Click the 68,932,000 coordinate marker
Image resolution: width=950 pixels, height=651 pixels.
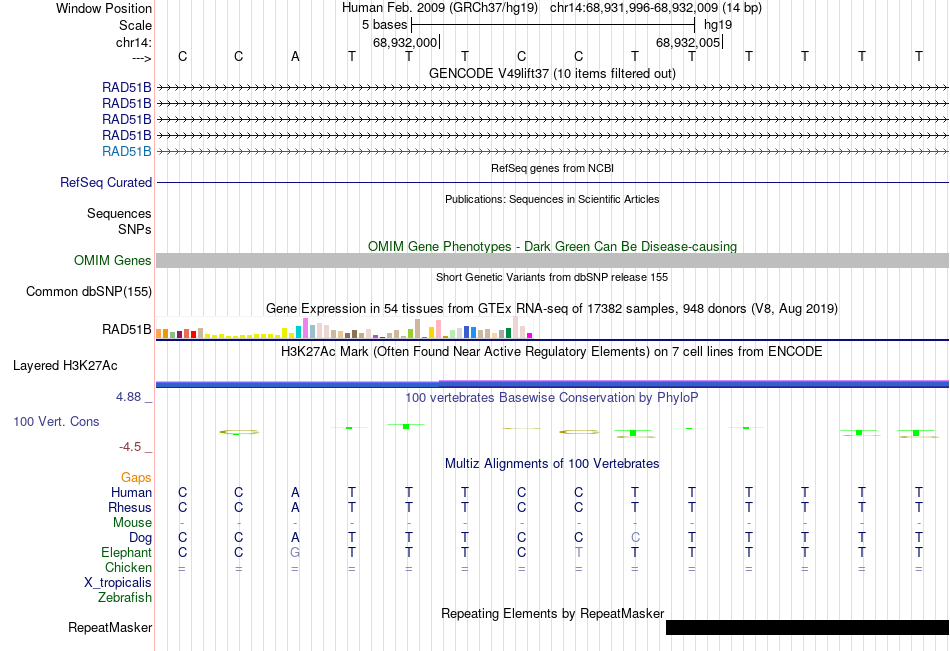[x=405, y=42]
